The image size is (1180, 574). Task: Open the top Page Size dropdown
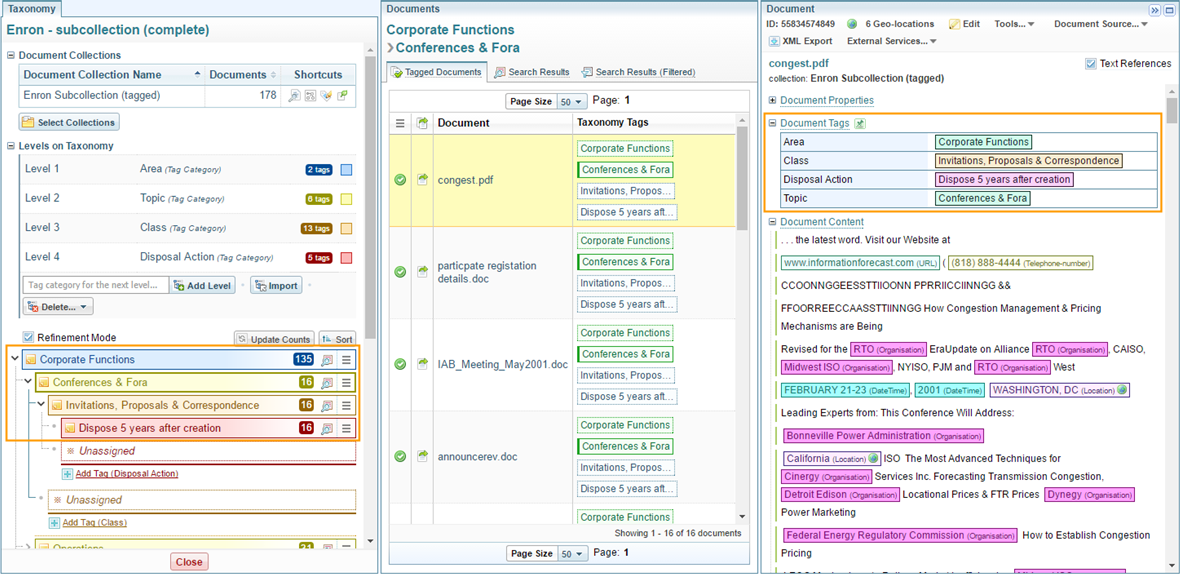tap(572, 102)
